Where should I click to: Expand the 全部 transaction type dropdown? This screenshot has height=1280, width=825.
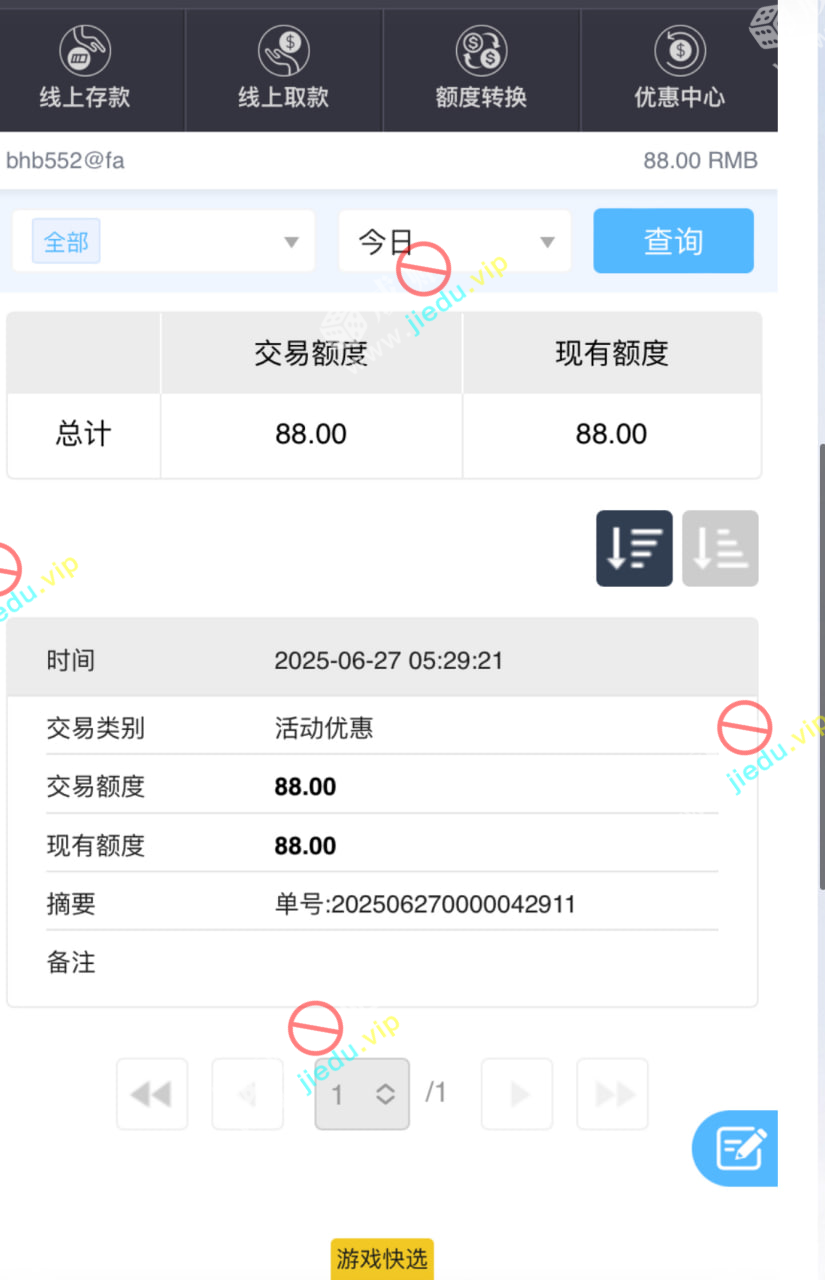coord(163,241)
